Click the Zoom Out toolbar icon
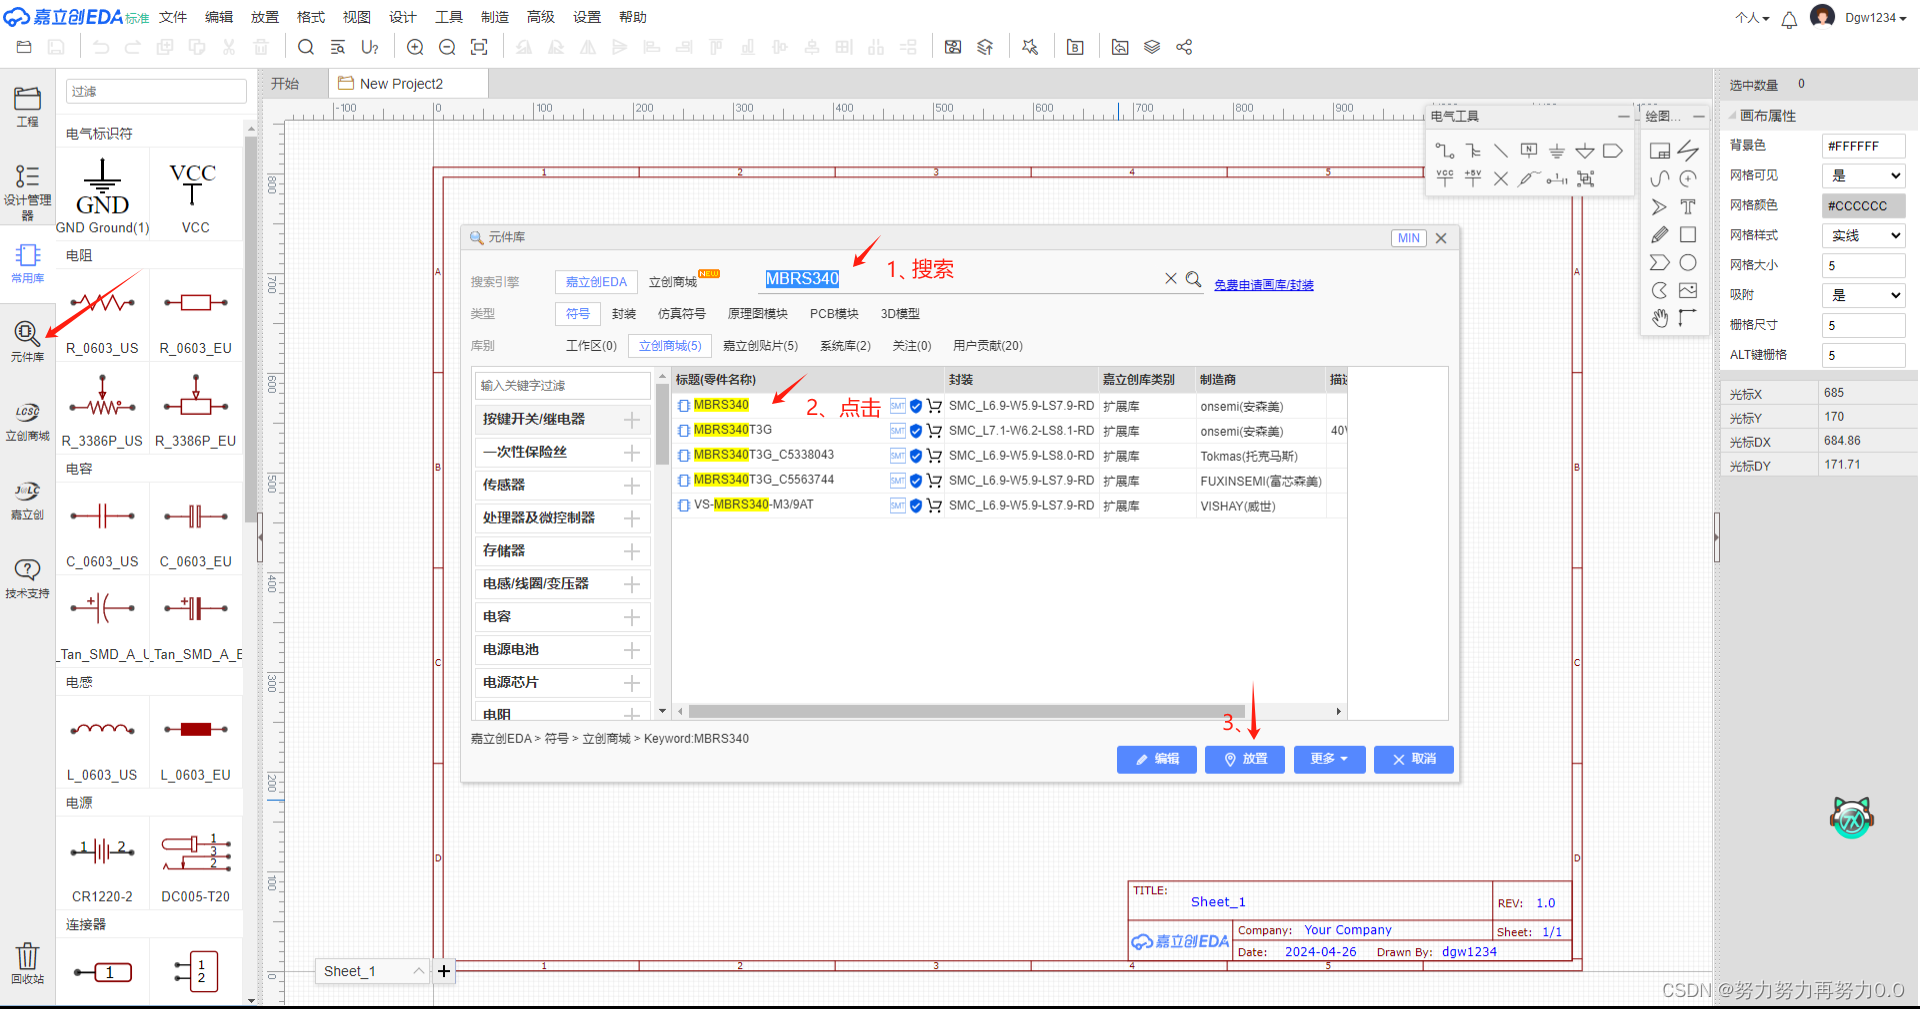 (x=447, y=47)
